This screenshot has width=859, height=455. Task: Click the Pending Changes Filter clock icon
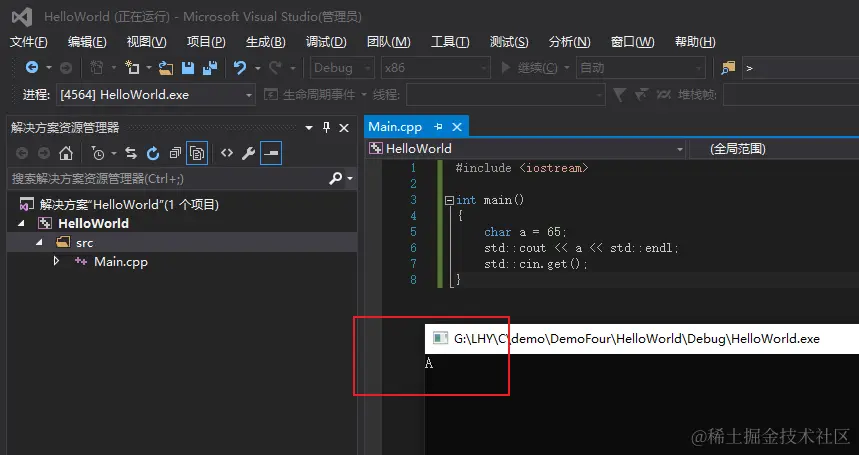coord(98,153)
